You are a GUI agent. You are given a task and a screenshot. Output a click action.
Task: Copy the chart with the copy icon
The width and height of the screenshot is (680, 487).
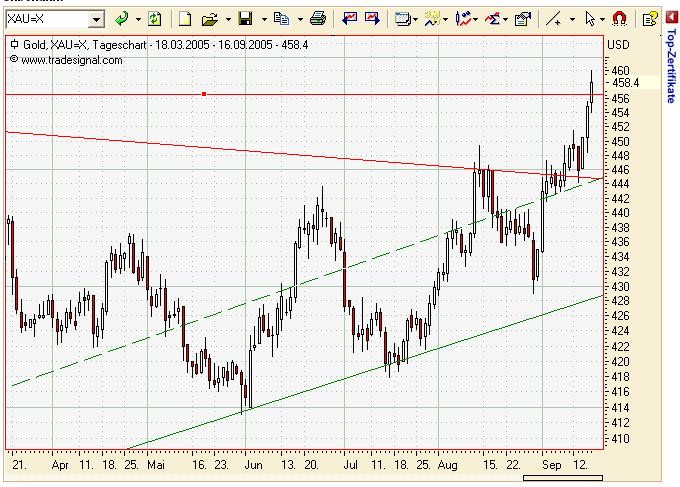pos(281,19)
